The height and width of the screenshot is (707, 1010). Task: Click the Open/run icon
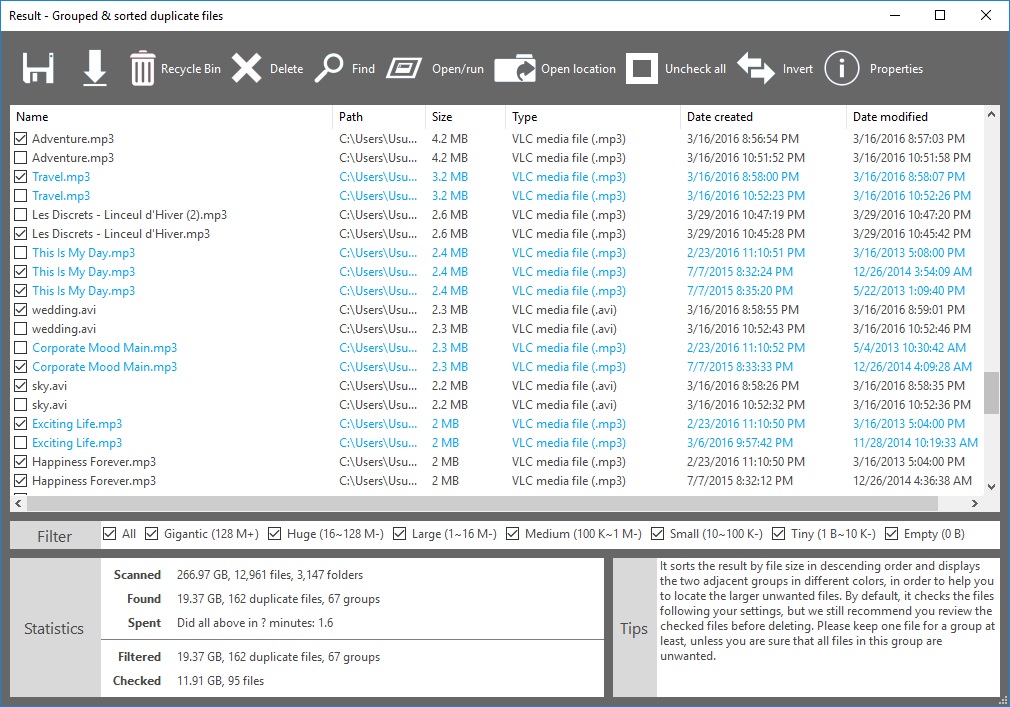click(x=404, y=68)
